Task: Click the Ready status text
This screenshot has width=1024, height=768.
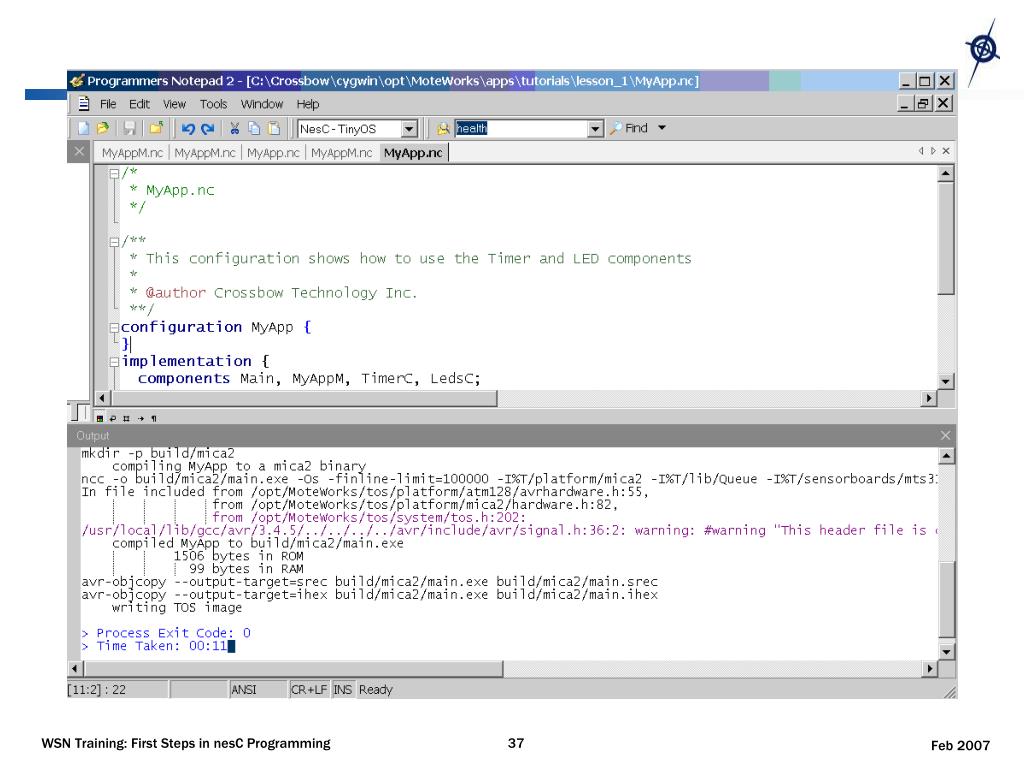Action: click(x=376, y=690)
